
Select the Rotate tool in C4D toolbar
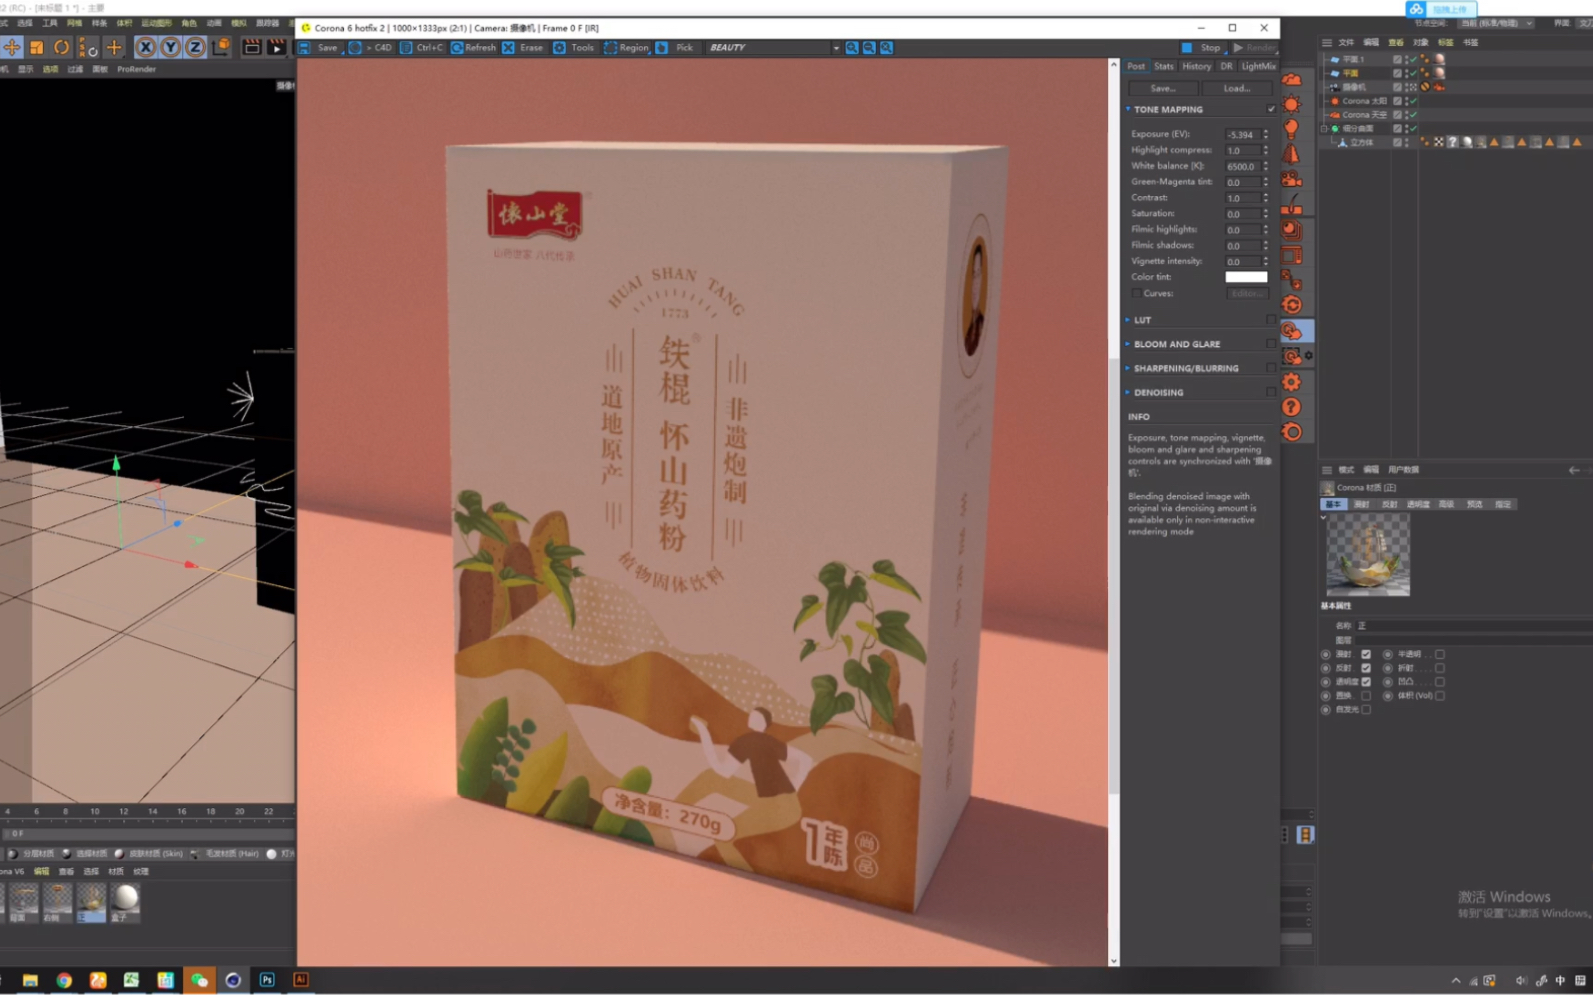62,47
